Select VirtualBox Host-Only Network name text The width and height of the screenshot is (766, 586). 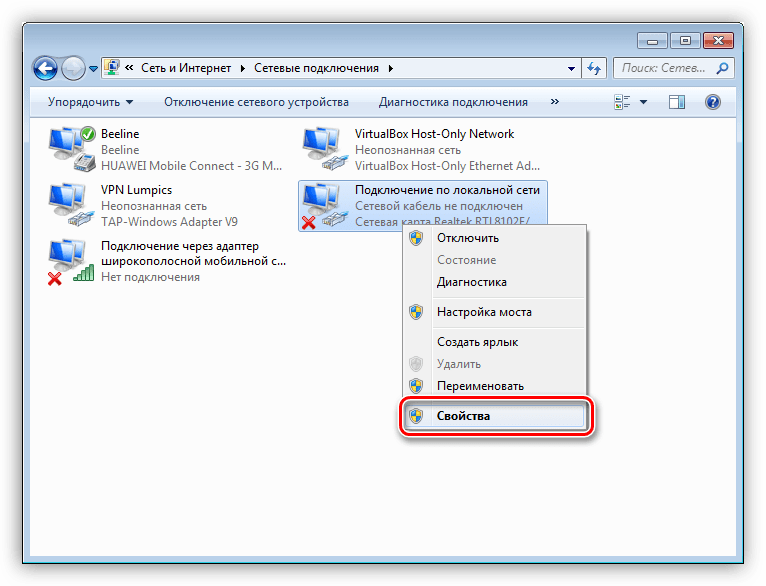pos(434,134)
